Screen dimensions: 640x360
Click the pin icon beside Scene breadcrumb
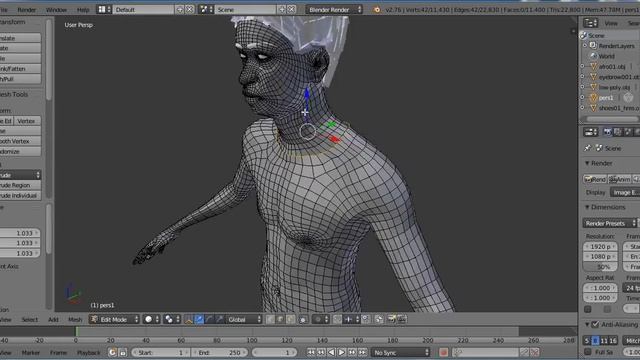tap(587, 148)
